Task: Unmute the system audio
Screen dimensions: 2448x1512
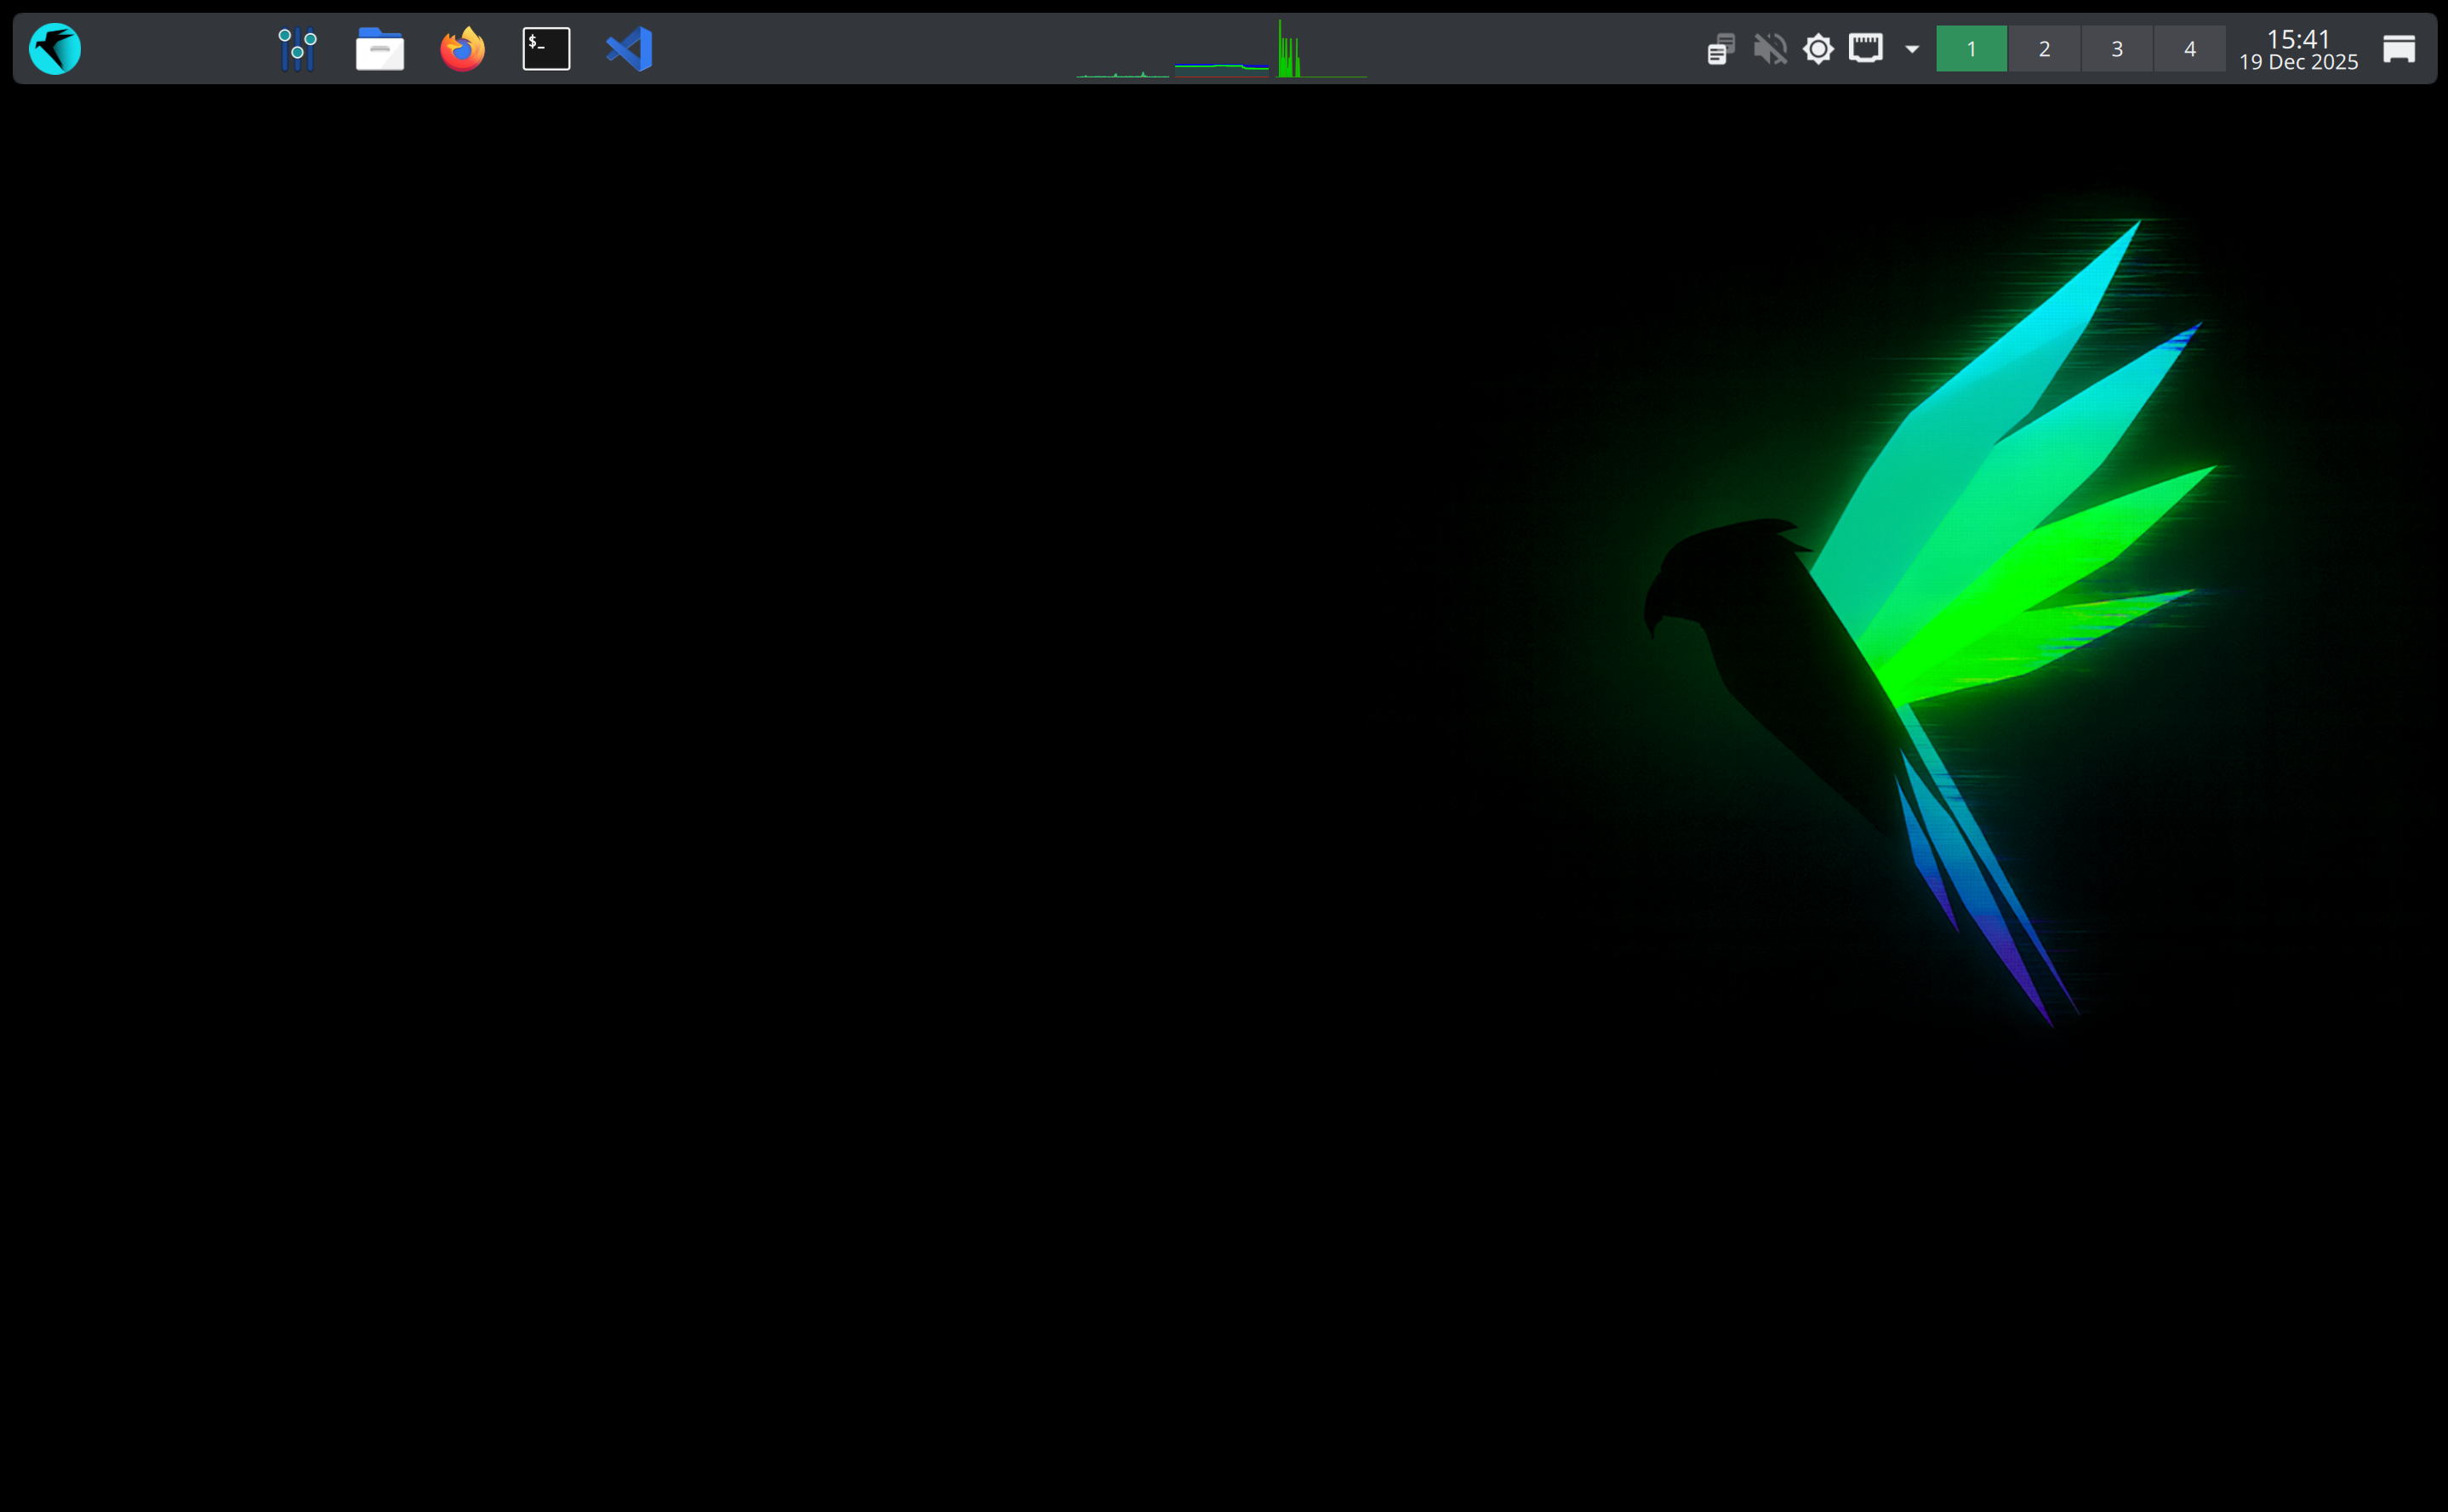Action: pos(1770,47)
